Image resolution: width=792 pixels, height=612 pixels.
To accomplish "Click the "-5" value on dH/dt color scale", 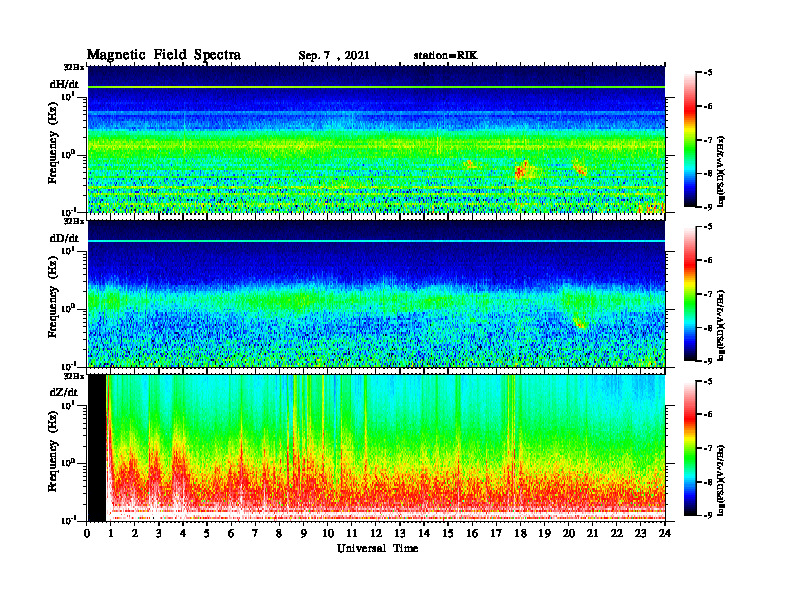I will tap(708, 73).
